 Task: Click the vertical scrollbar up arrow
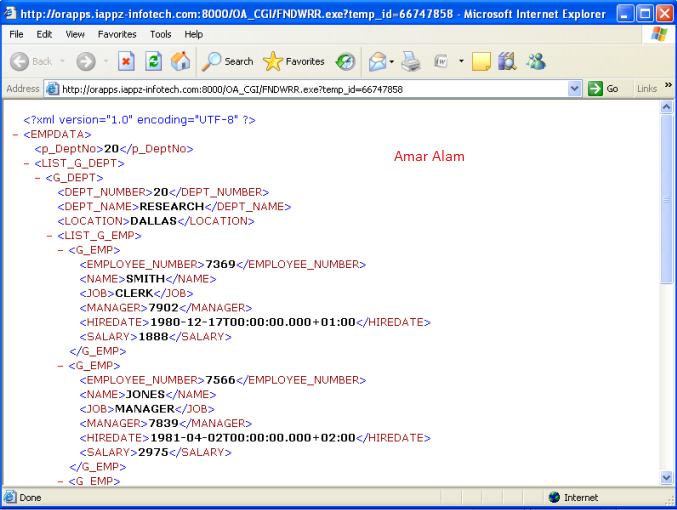click(666, 107)
